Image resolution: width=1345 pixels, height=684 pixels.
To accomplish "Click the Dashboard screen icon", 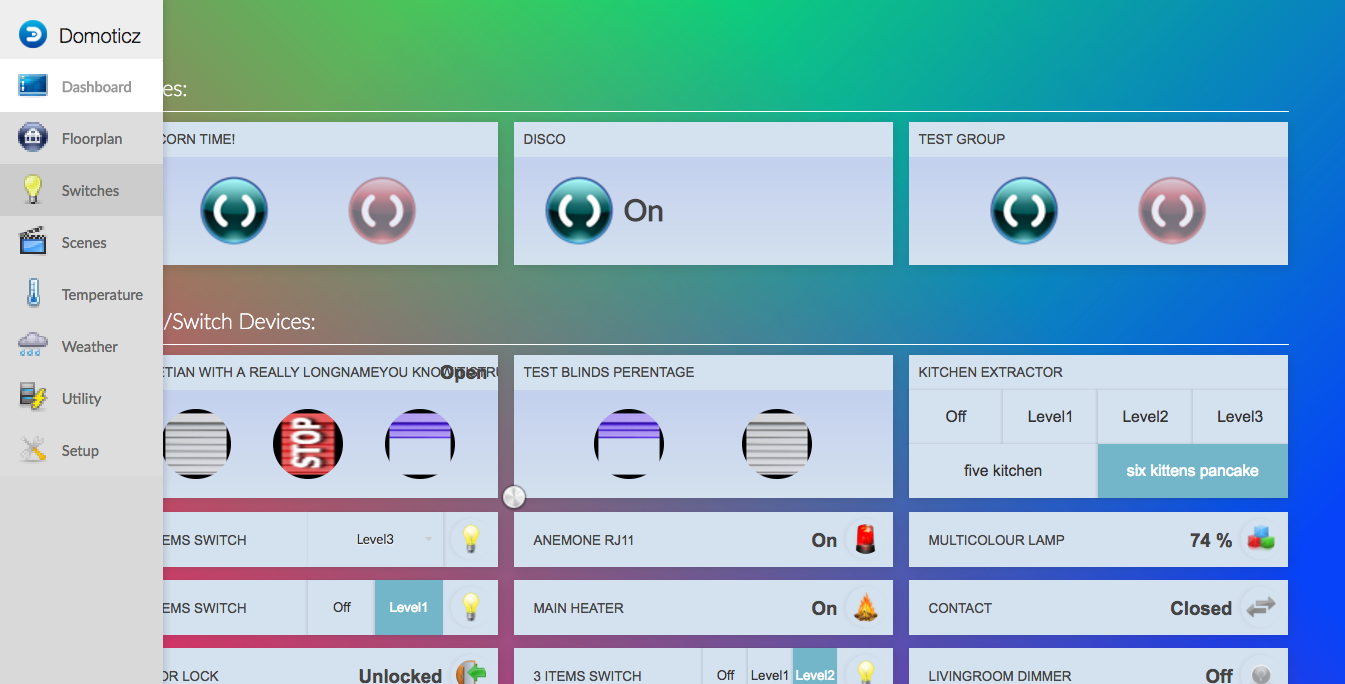I will pyautogui.click(x=33, y=86).
